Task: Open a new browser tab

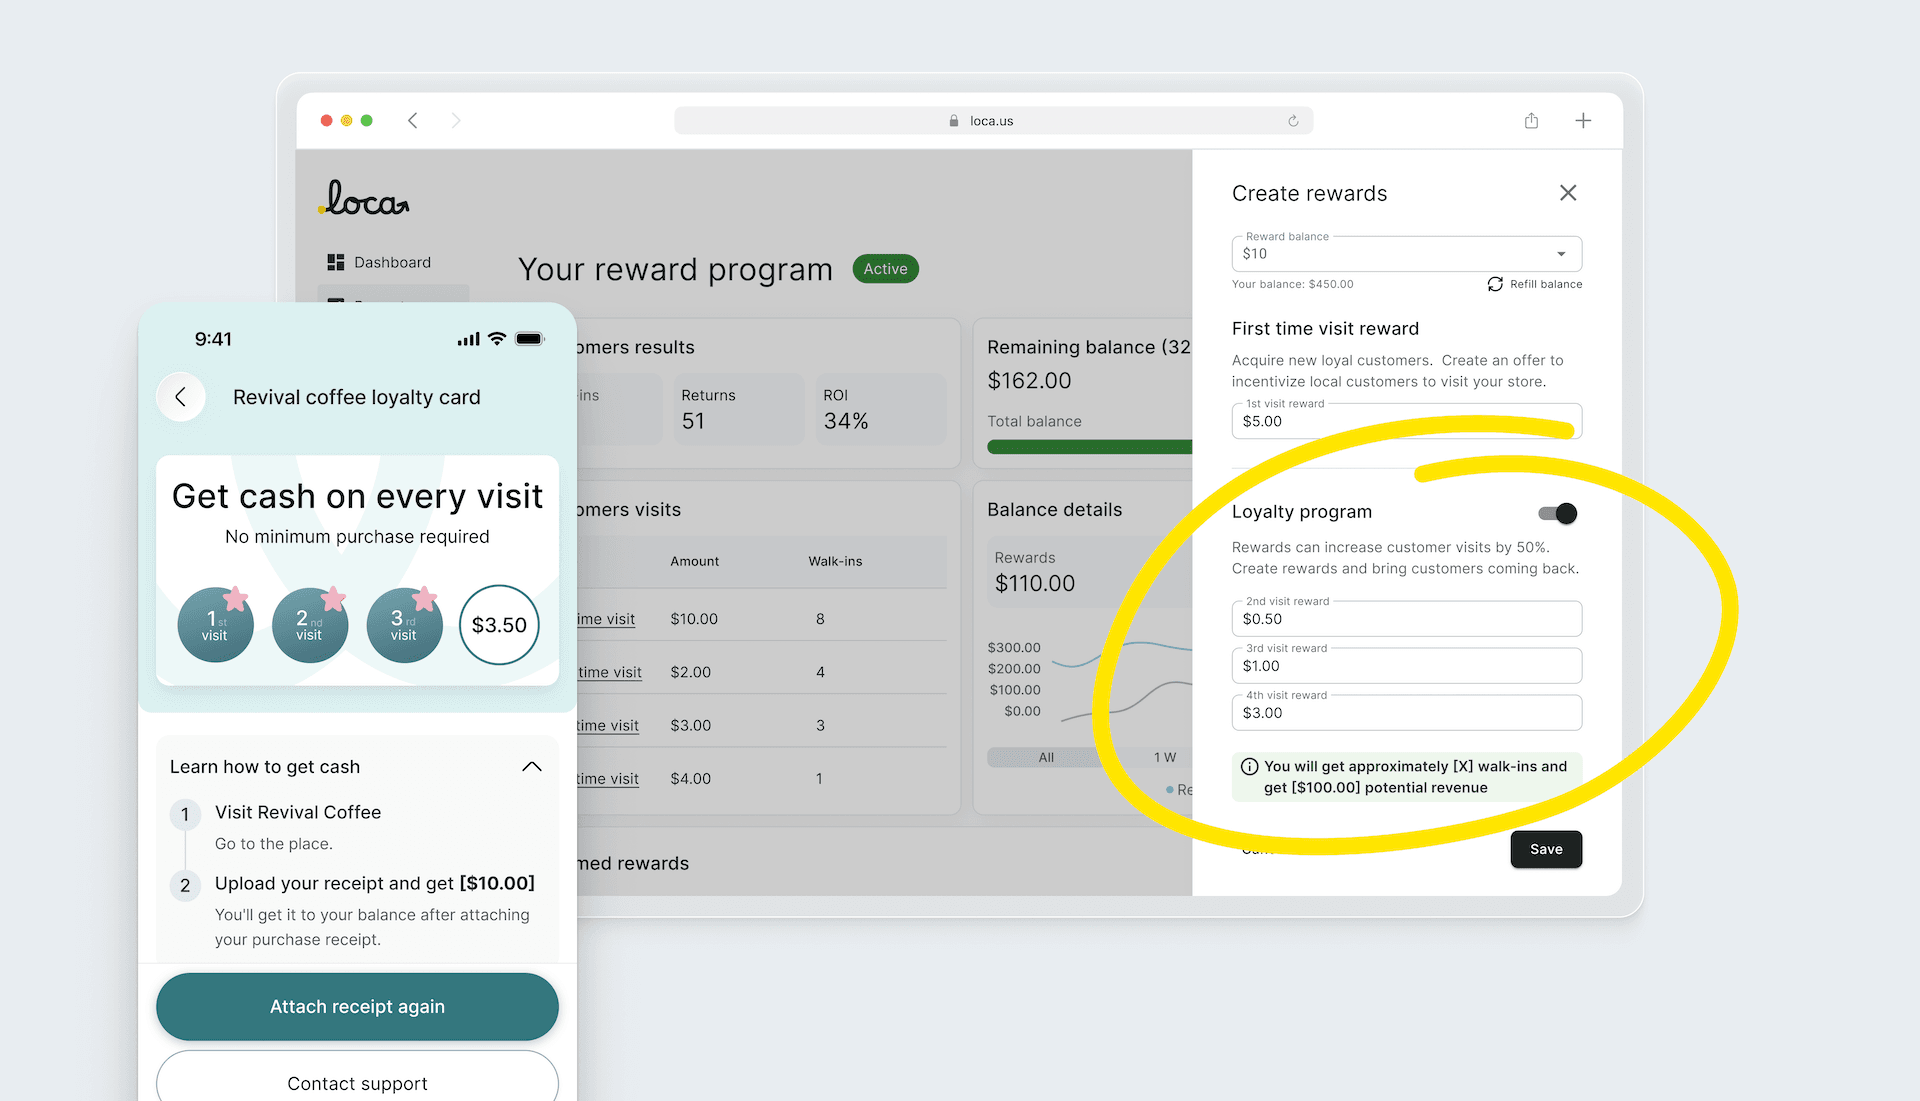Action: (1583, 121)
